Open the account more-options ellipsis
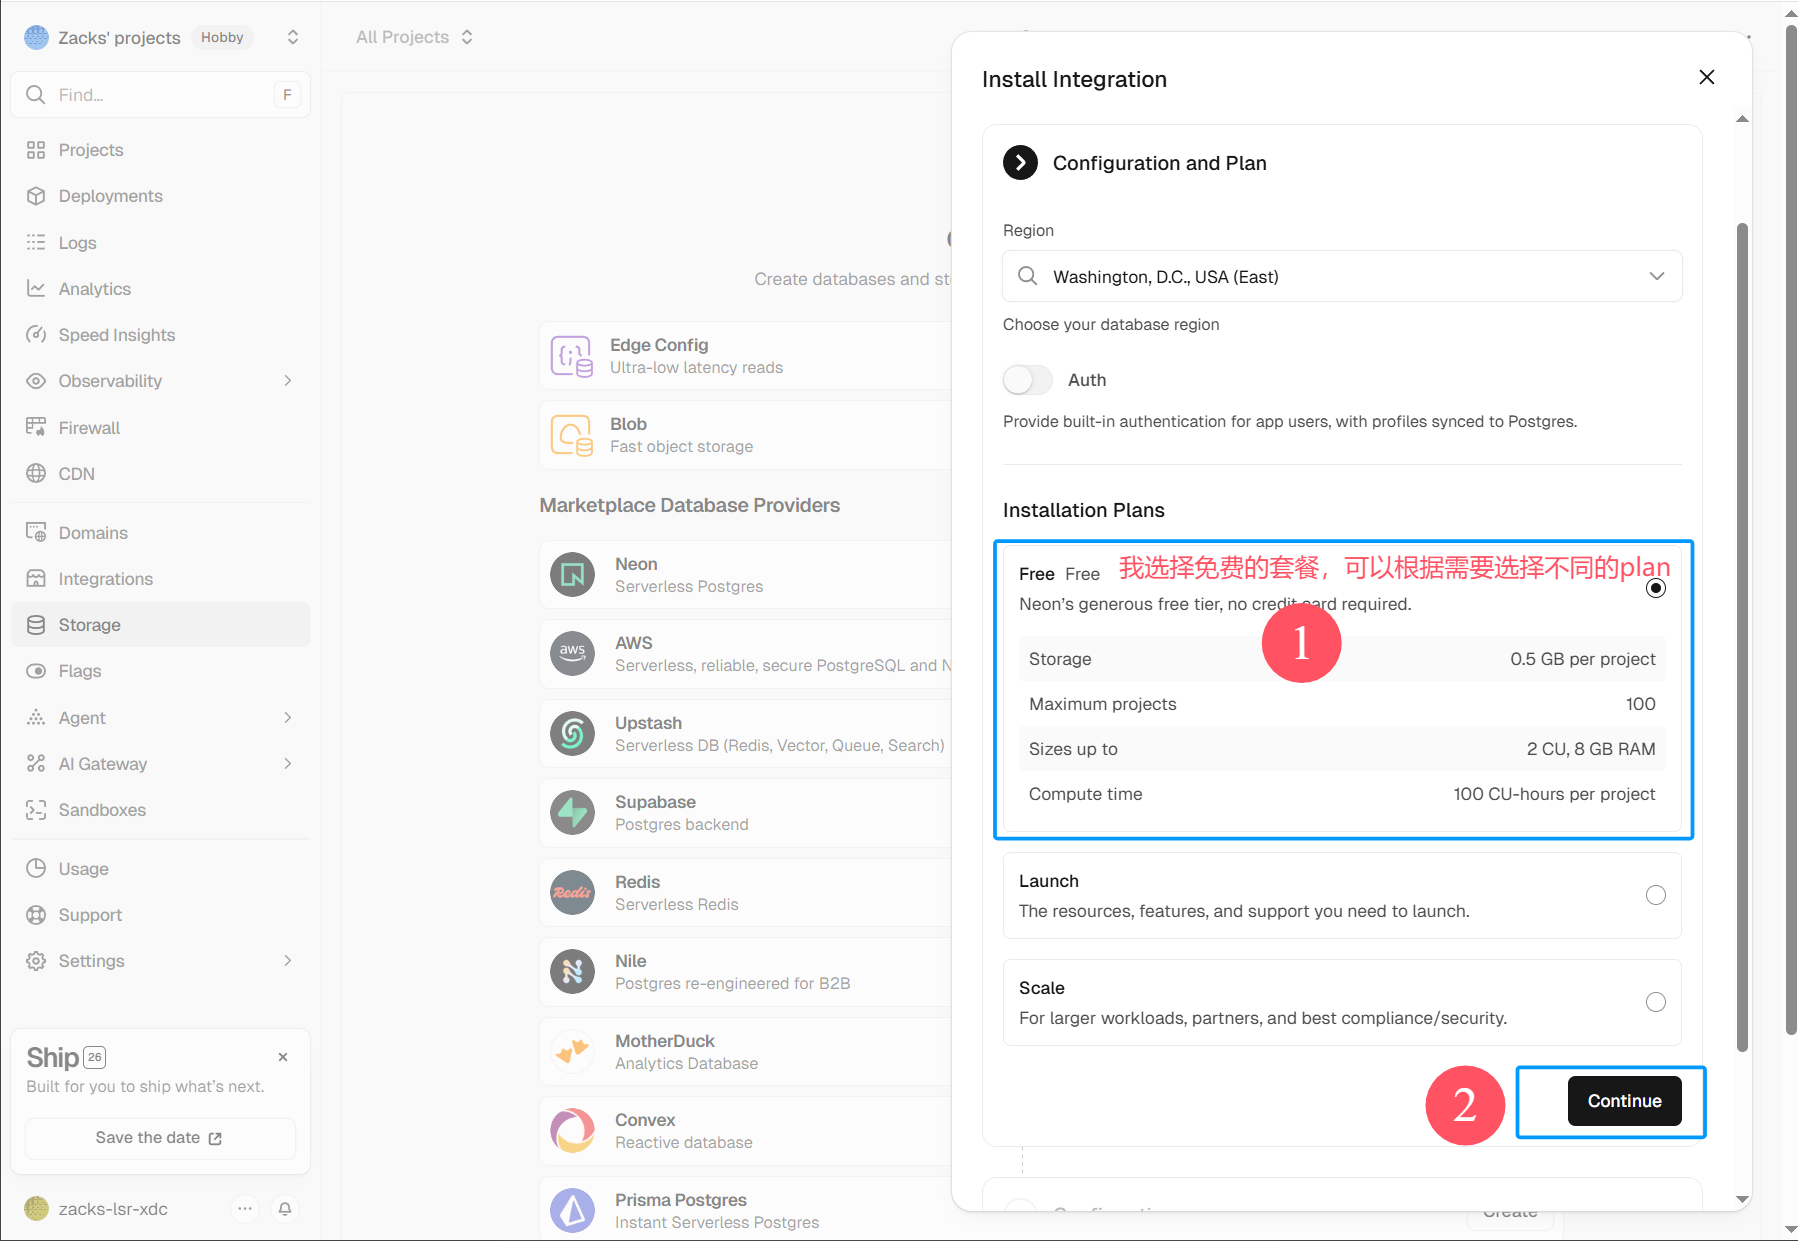Viewport: 1798px width, 1241px height. [x=245, y=1209]
